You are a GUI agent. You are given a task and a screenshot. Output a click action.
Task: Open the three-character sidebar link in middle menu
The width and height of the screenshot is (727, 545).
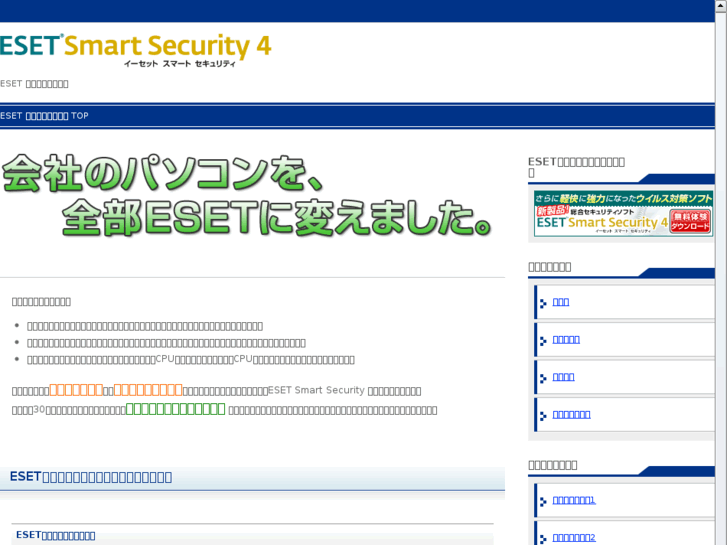coord(561,302)
